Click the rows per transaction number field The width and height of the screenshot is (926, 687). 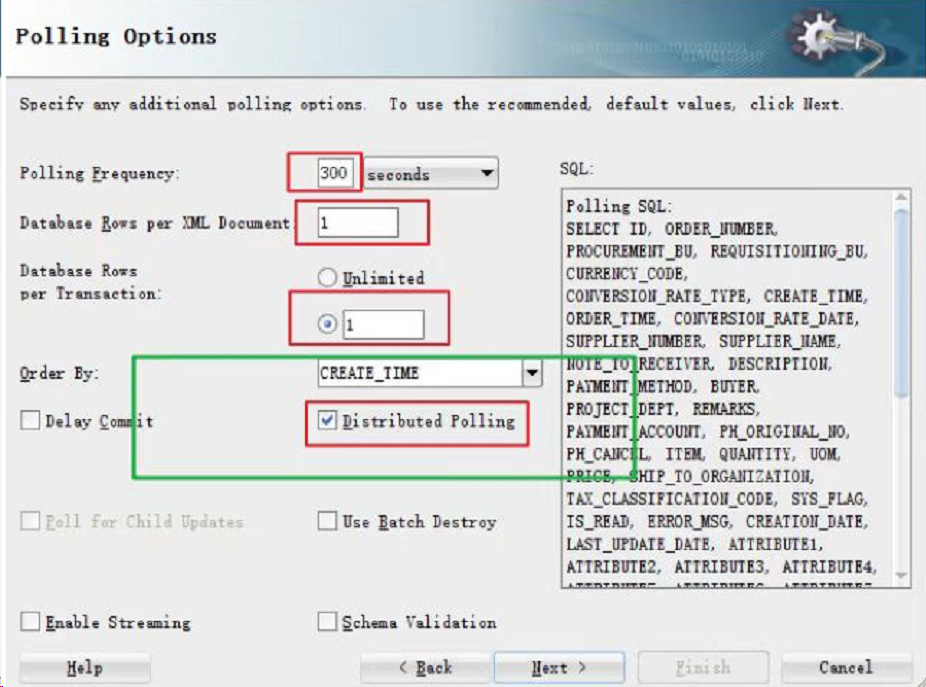[x=383, y=324]
